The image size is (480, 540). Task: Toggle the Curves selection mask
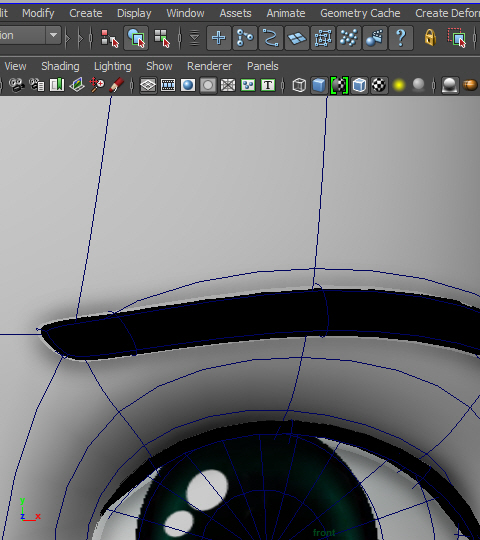271,38
